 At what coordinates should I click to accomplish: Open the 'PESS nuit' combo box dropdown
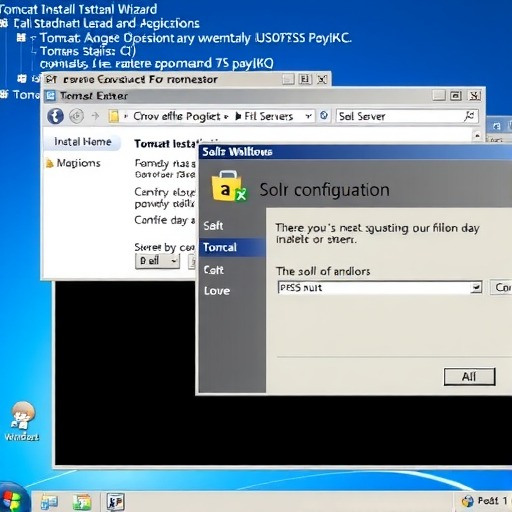pyautogui.click(x=477, y=287)
